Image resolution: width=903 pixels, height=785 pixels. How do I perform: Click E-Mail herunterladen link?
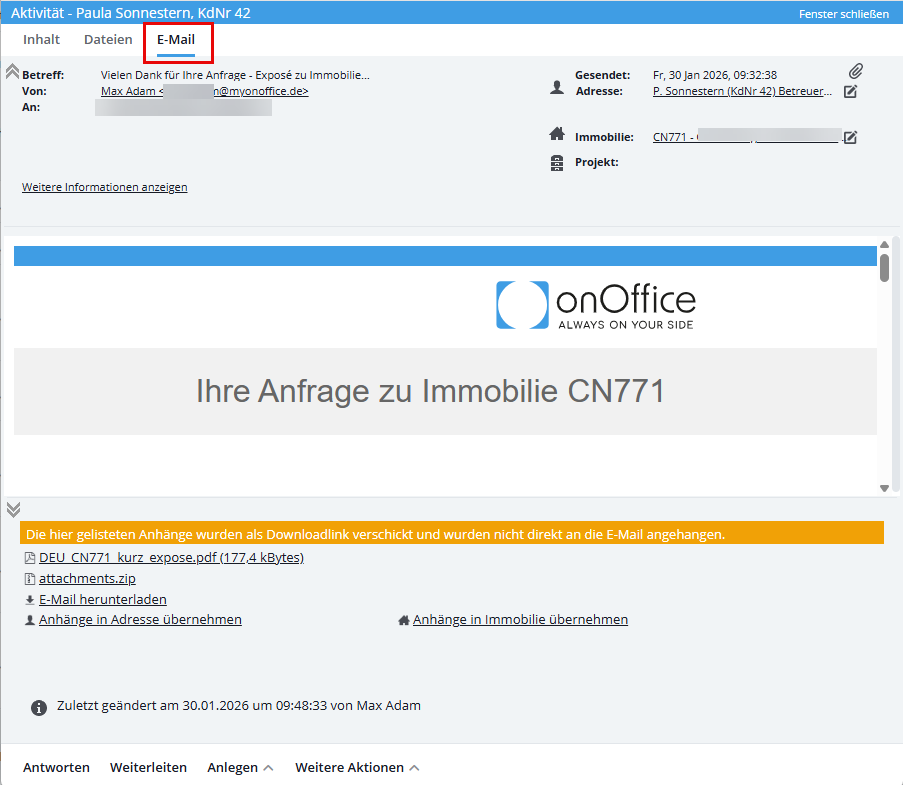click(102, 599)
